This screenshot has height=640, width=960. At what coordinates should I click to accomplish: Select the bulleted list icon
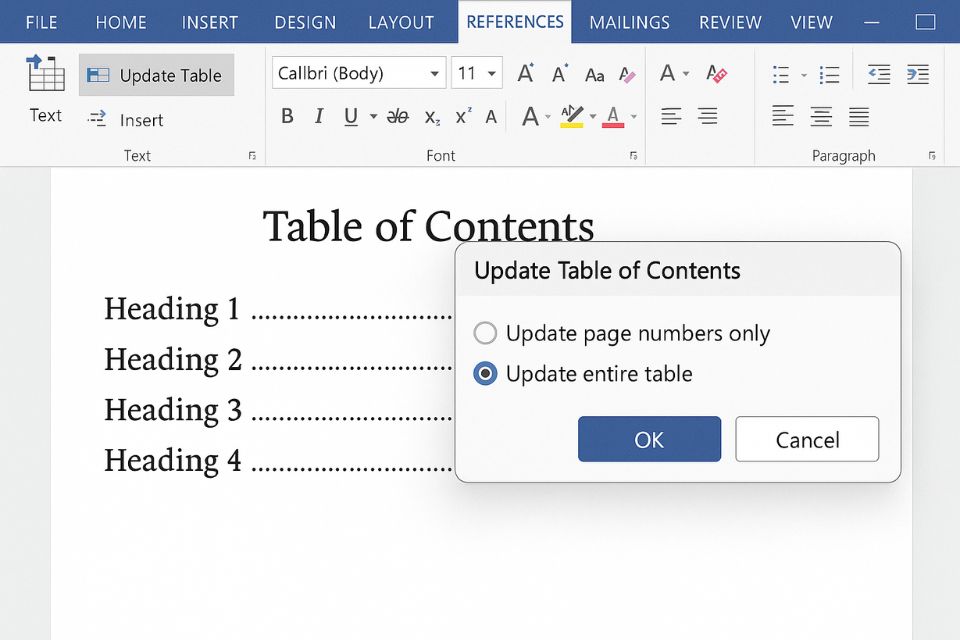click(x=778, y=73)
